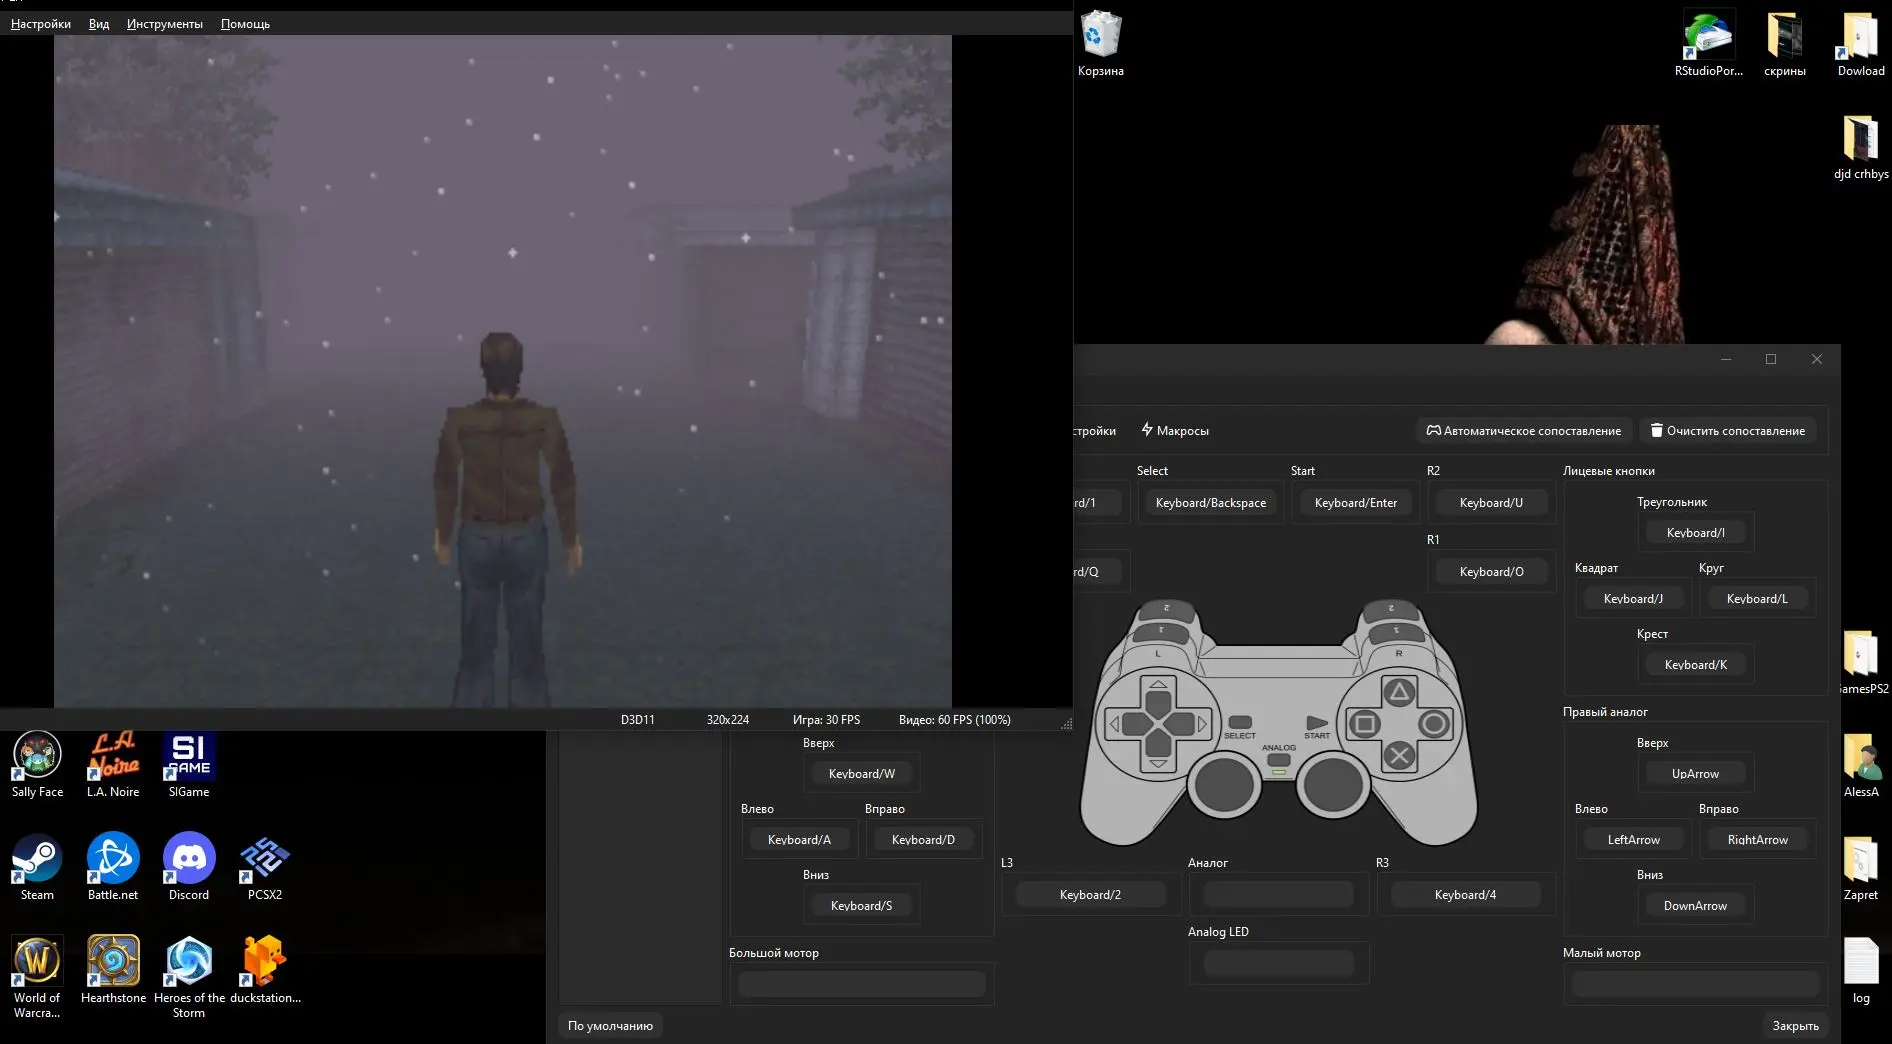Click Автоматическое сопоставление button
This screenshot has width=1892, height=1044.
(1524, 431)
